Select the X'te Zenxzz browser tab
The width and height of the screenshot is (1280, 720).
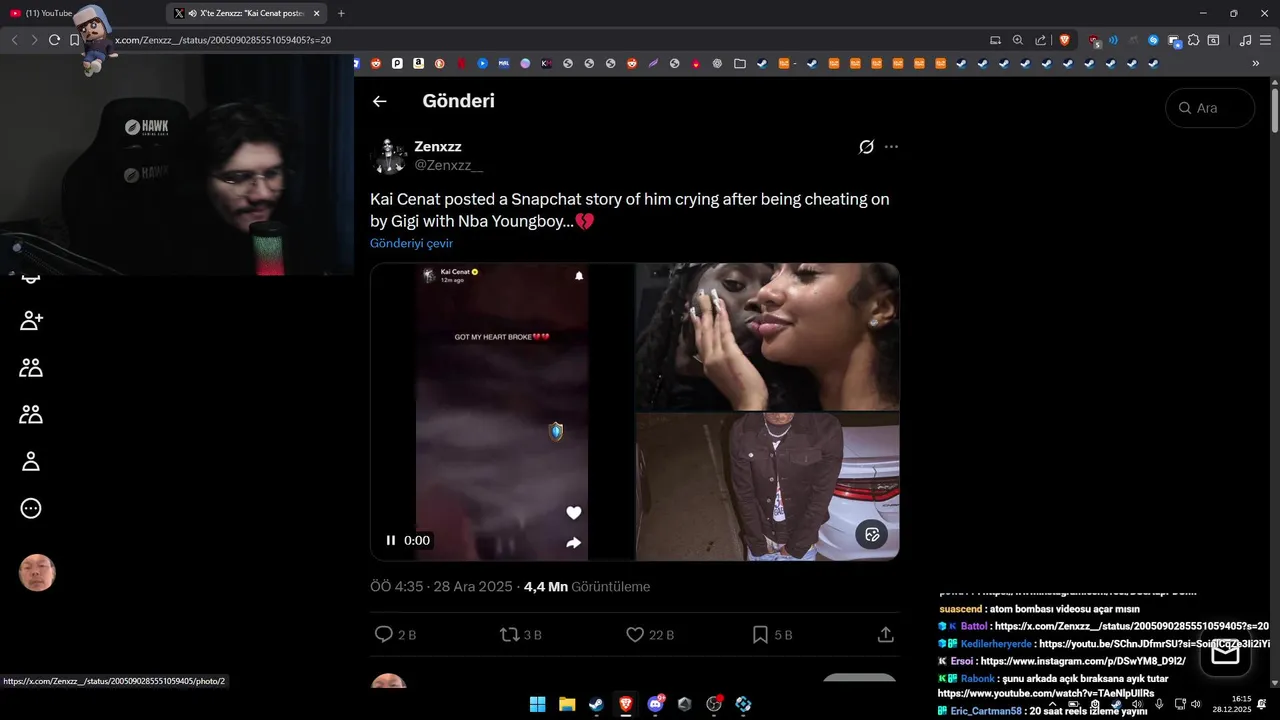[245, 13]
